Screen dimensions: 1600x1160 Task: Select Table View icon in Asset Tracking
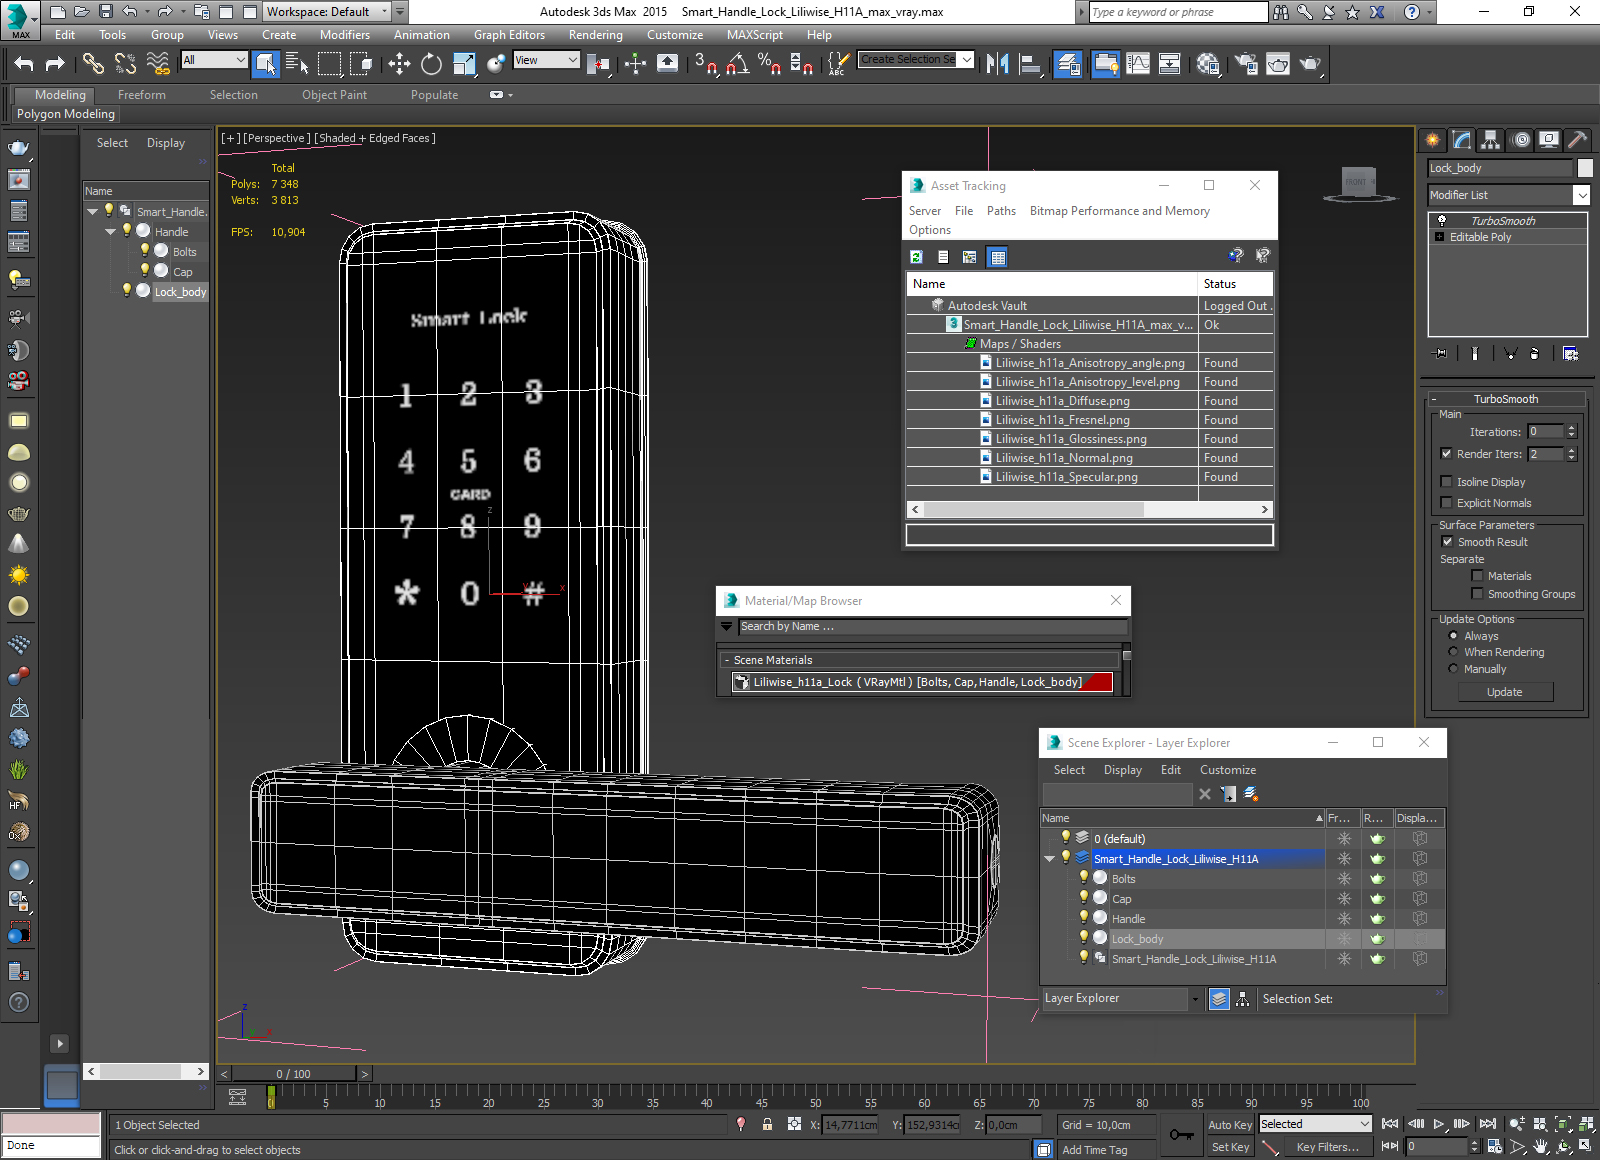997,257
